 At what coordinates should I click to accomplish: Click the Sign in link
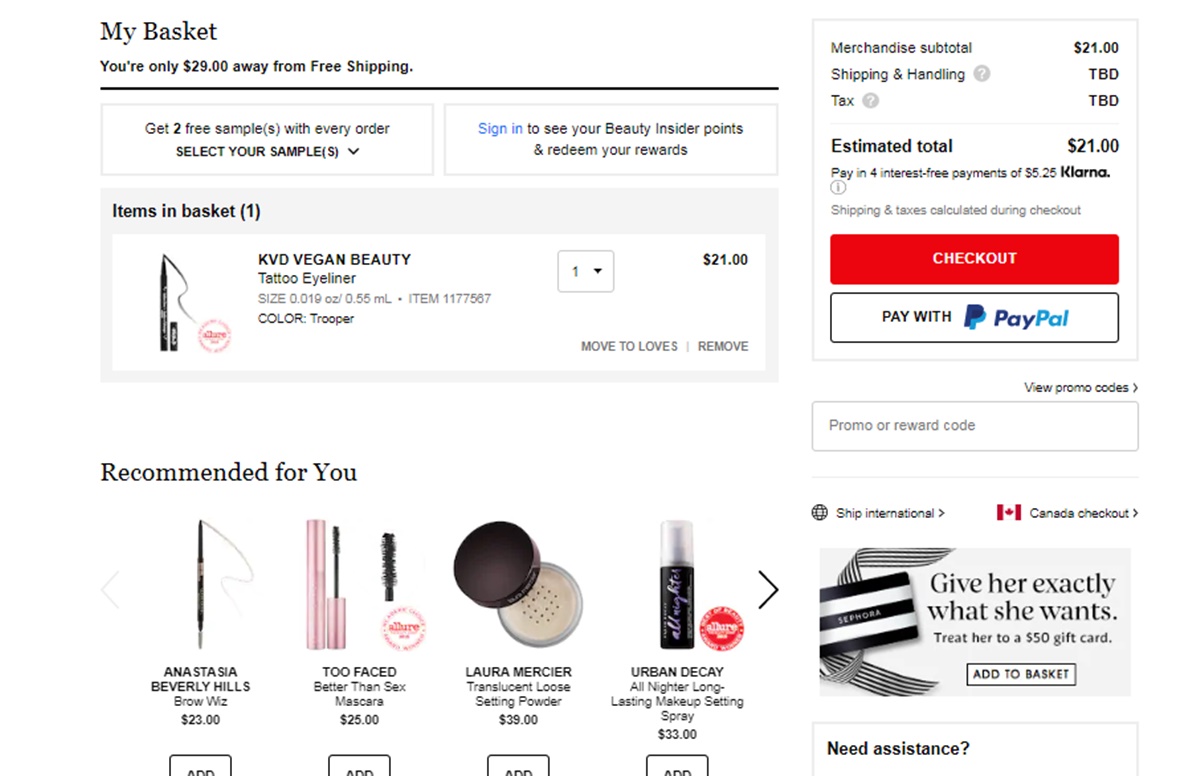point(500,128)
